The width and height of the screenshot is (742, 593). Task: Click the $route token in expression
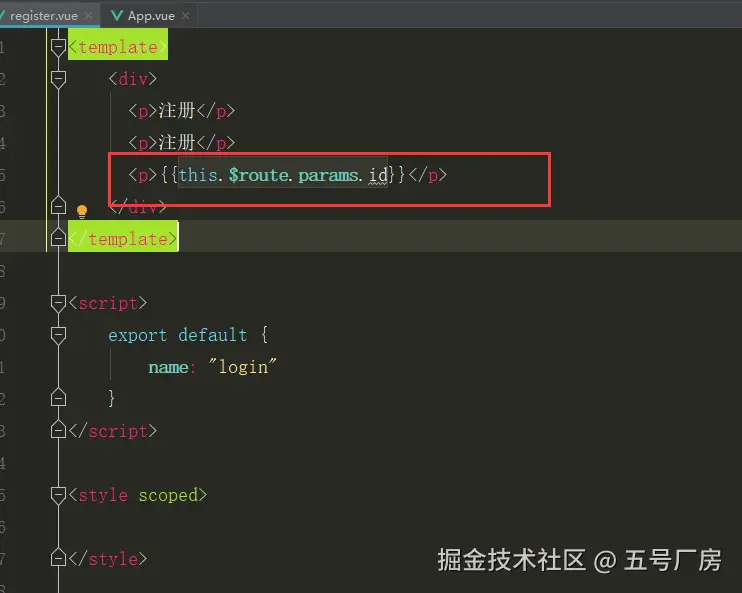[x=258, y=175]
